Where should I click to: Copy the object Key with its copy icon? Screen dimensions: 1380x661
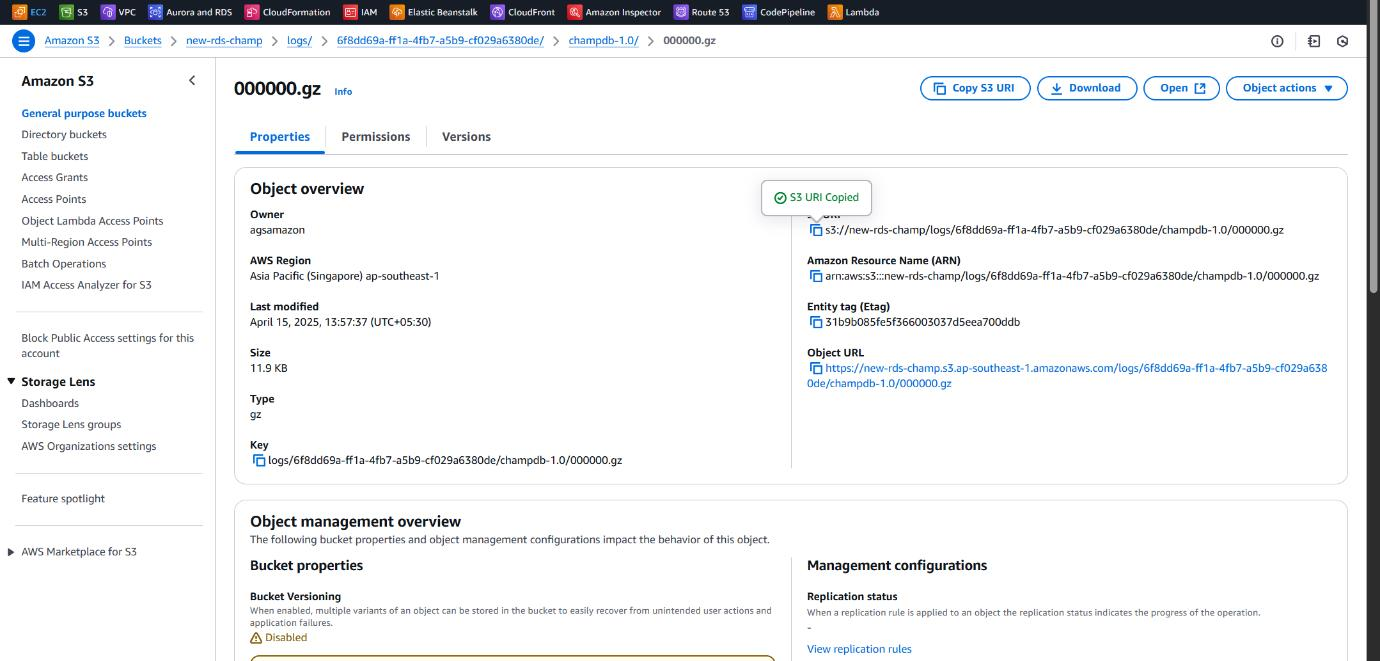(259, 460)
